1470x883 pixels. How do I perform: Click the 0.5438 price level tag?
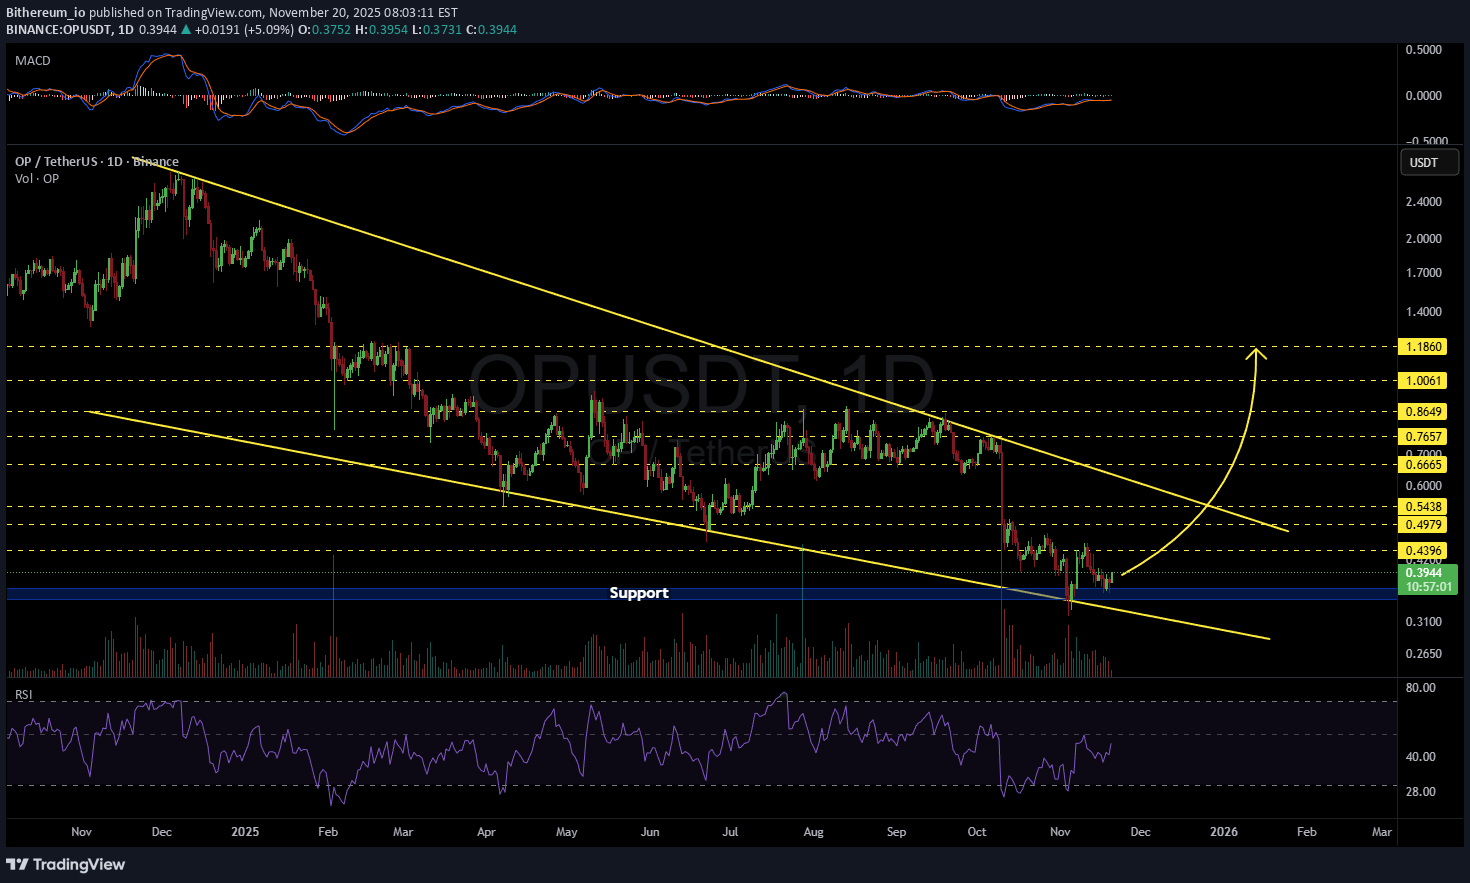pos(1423,507)
